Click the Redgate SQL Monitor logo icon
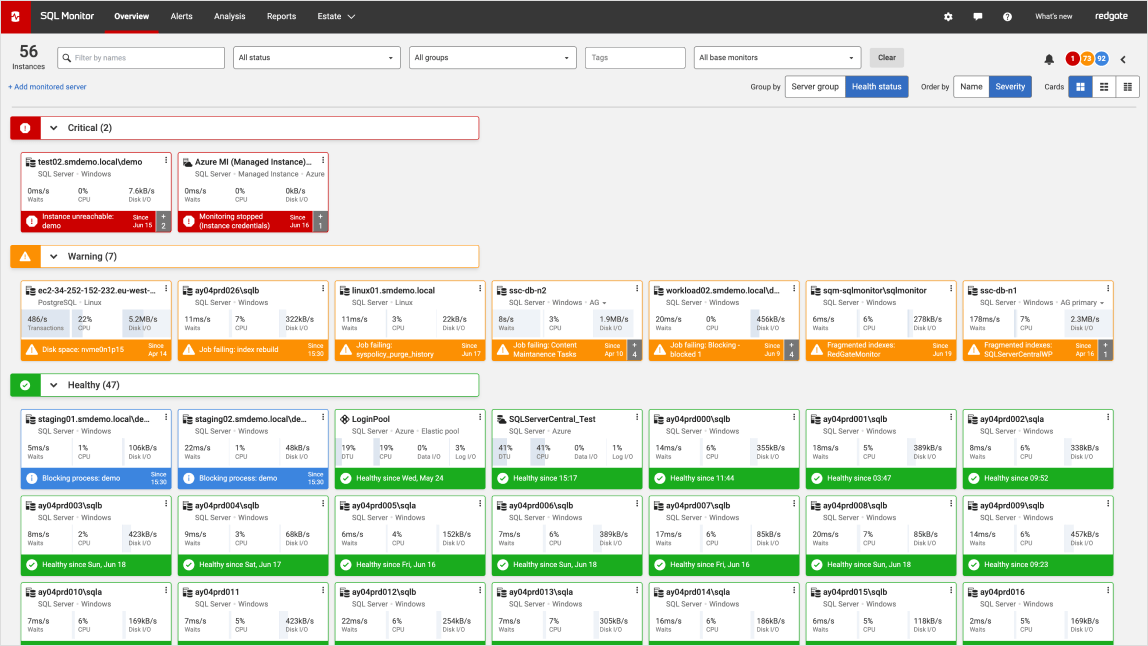 15,16
